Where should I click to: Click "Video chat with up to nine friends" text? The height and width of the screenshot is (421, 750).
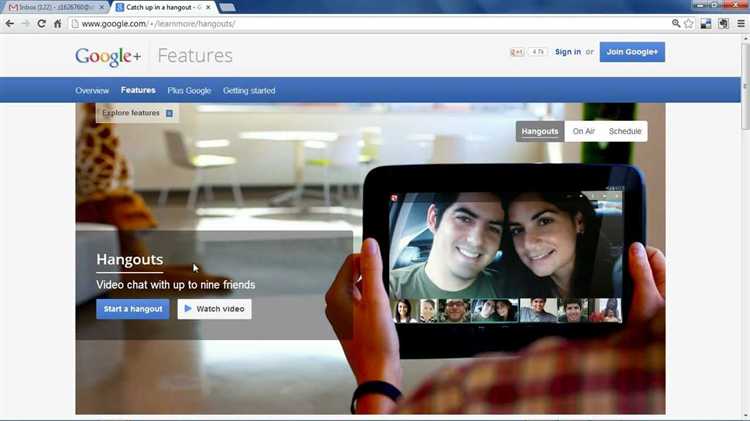click(x=176, y=285)
